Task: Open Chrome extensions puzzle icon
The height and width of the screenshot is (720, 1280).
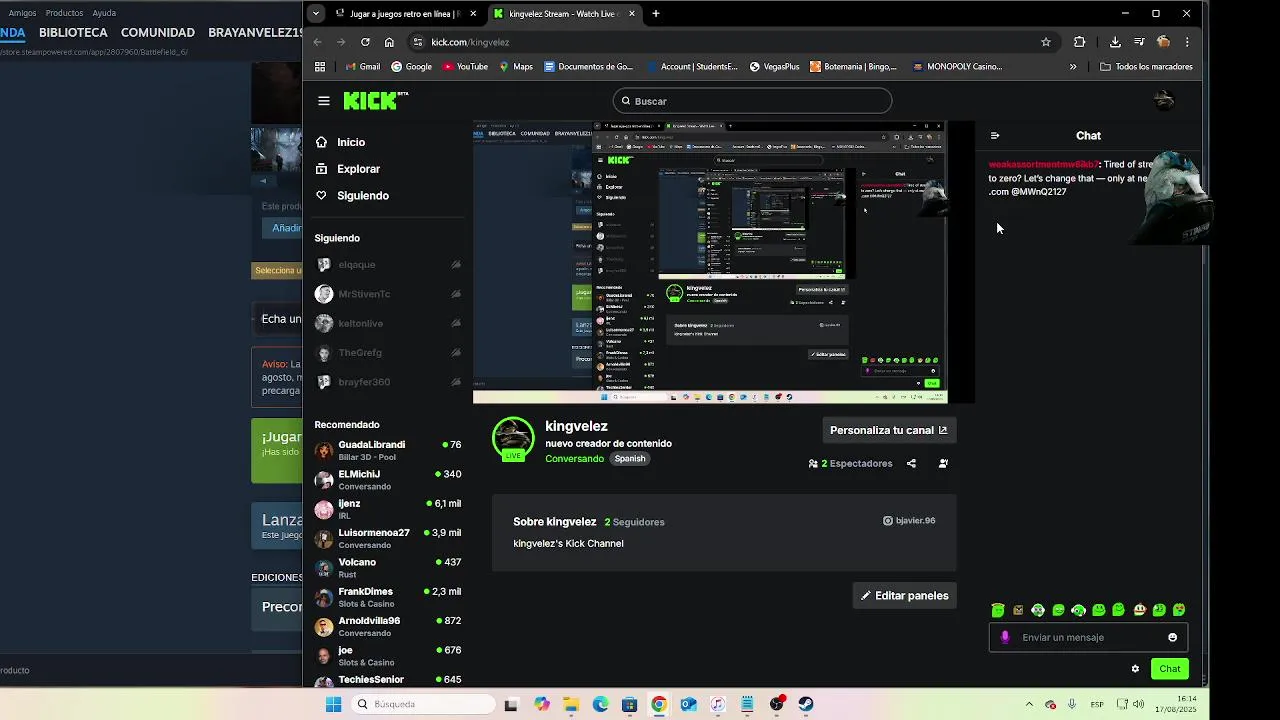Action: tap(1079, 42)
